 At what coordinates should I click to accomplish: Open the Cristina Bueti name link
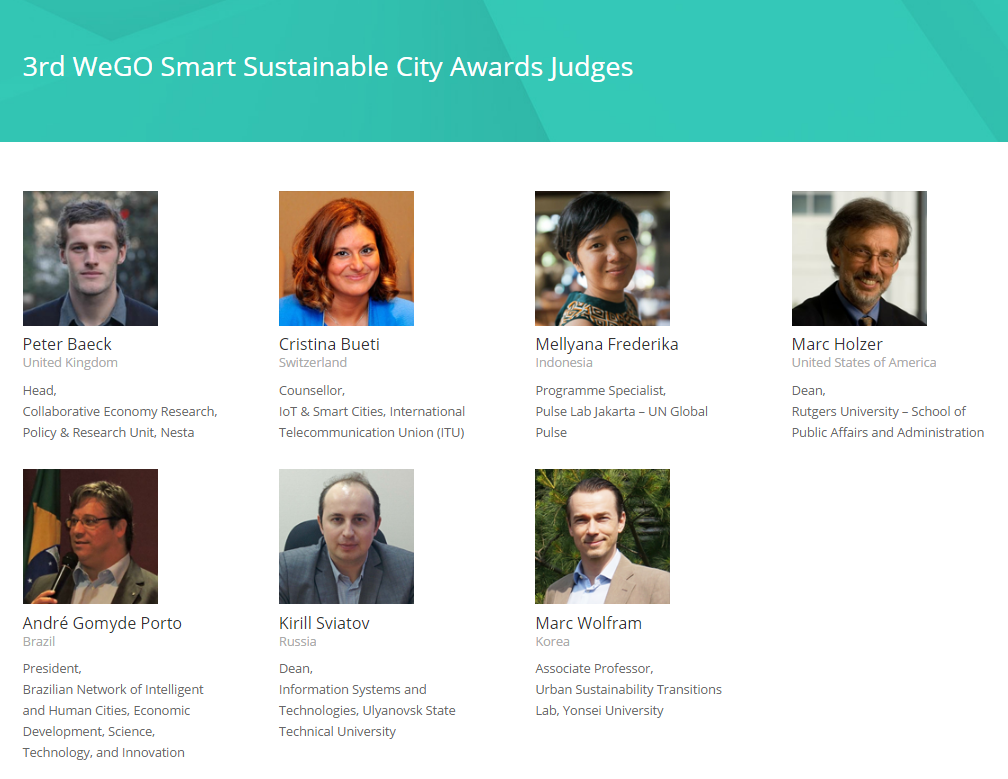(x=329, y=345)
